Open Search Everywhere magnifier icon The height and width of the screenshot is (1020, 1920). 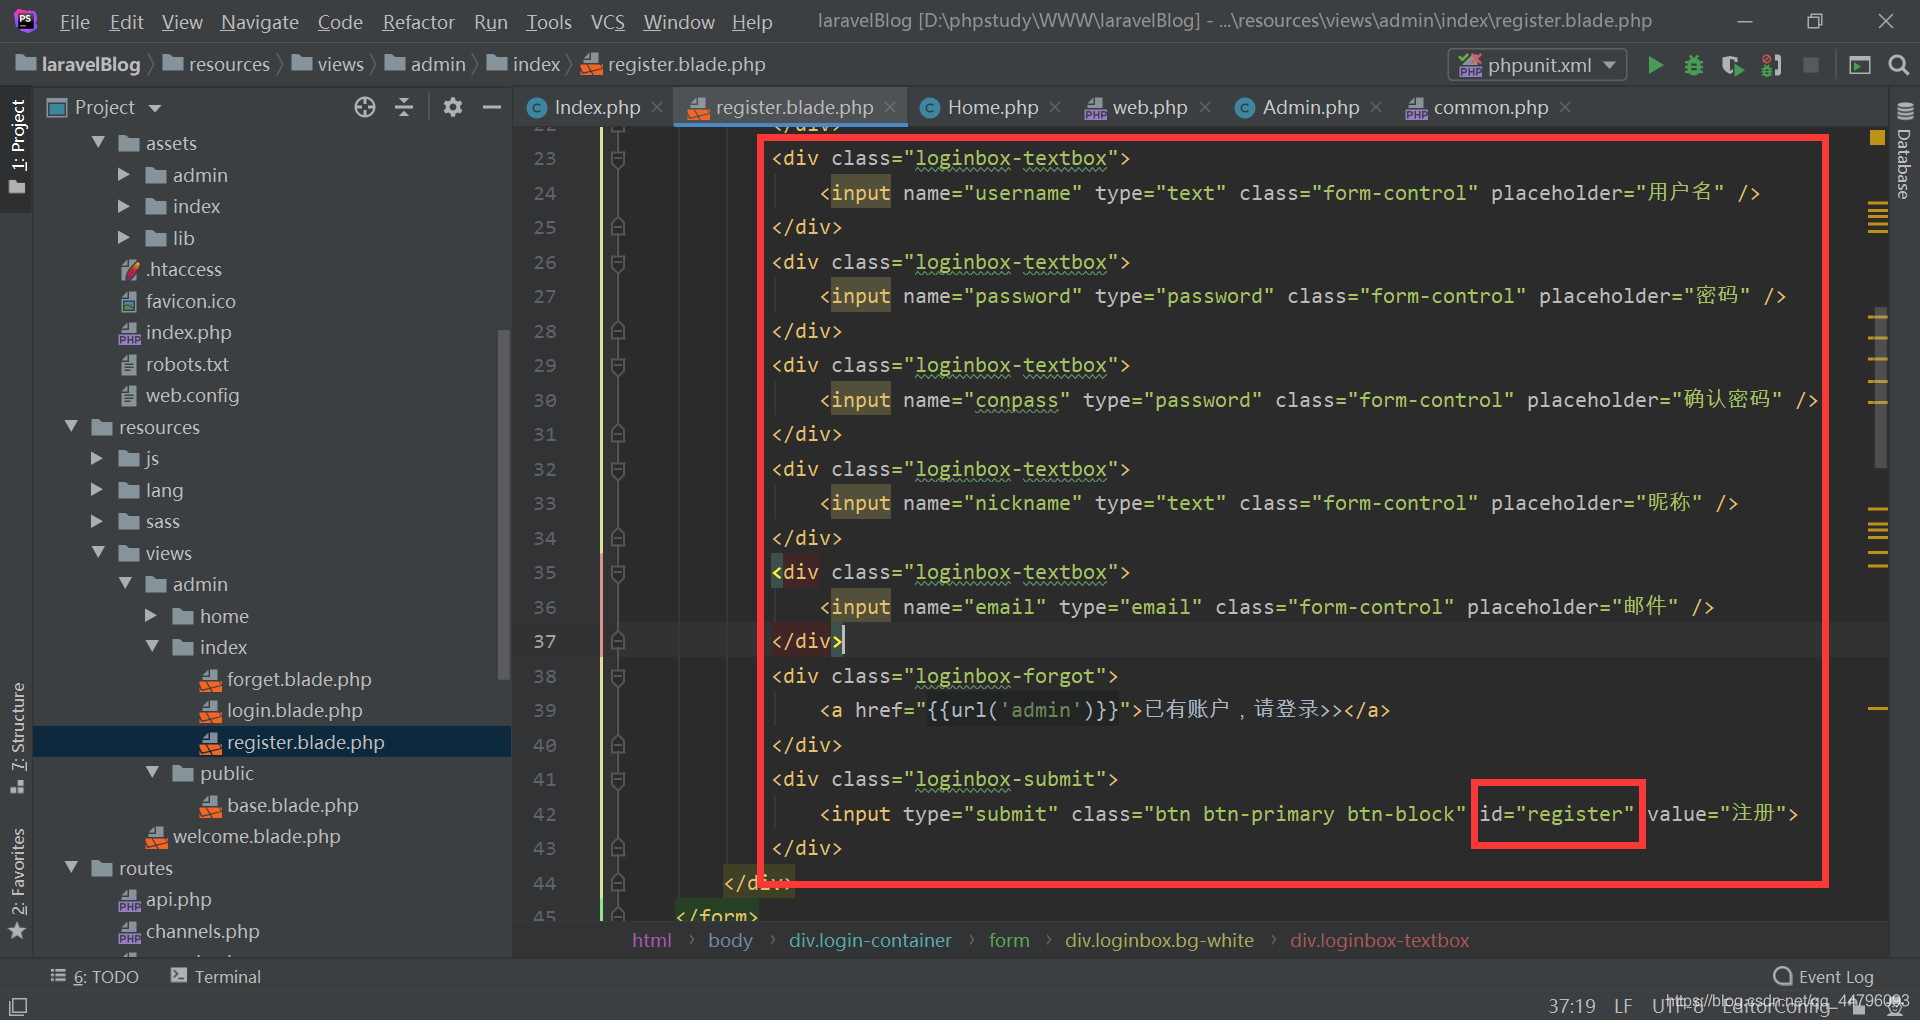1898,65
